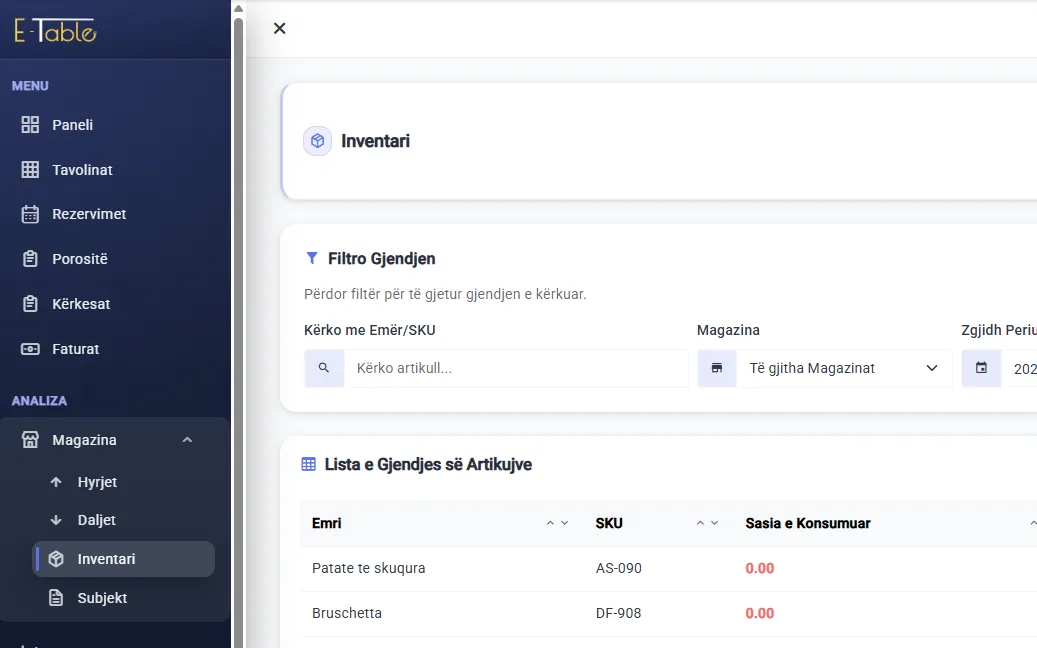
Task: Sort ascending by SKU column
Action: coord(700,523)
